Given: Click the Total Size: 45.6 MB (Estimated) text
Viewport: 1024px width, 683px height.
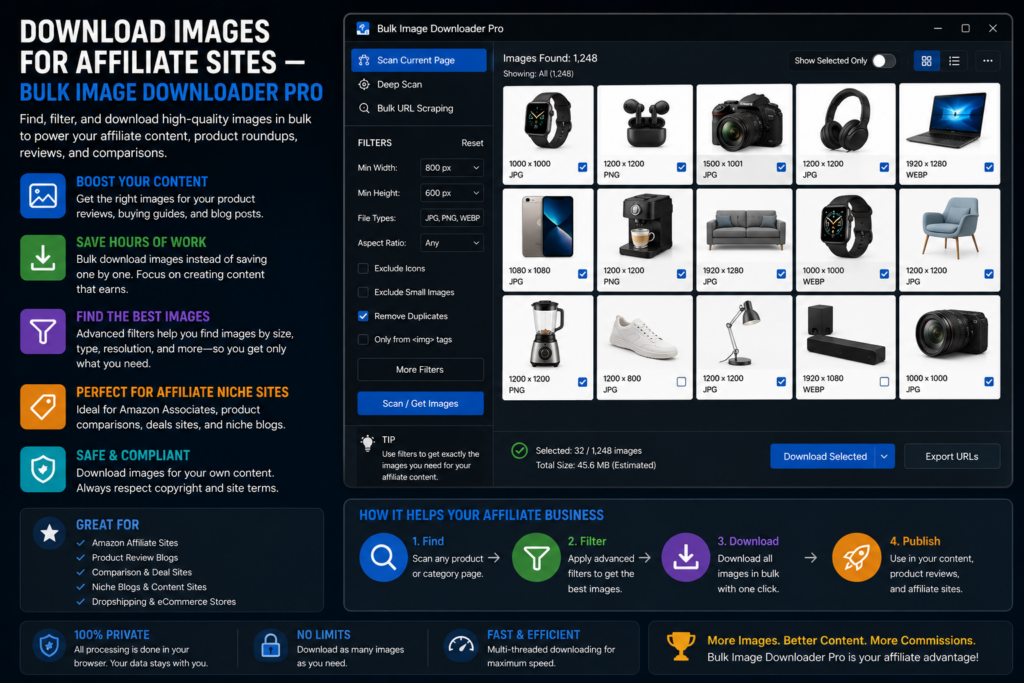Looking at the screenshot, I should 596,465.
